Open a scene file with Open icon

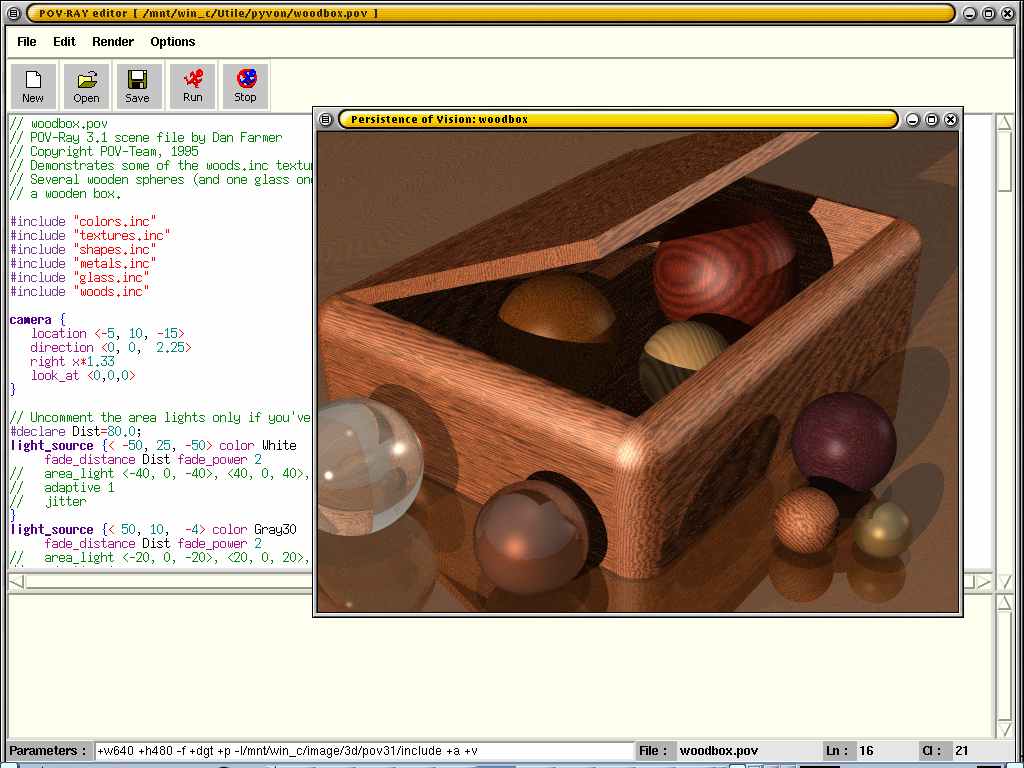click(86, 85)
